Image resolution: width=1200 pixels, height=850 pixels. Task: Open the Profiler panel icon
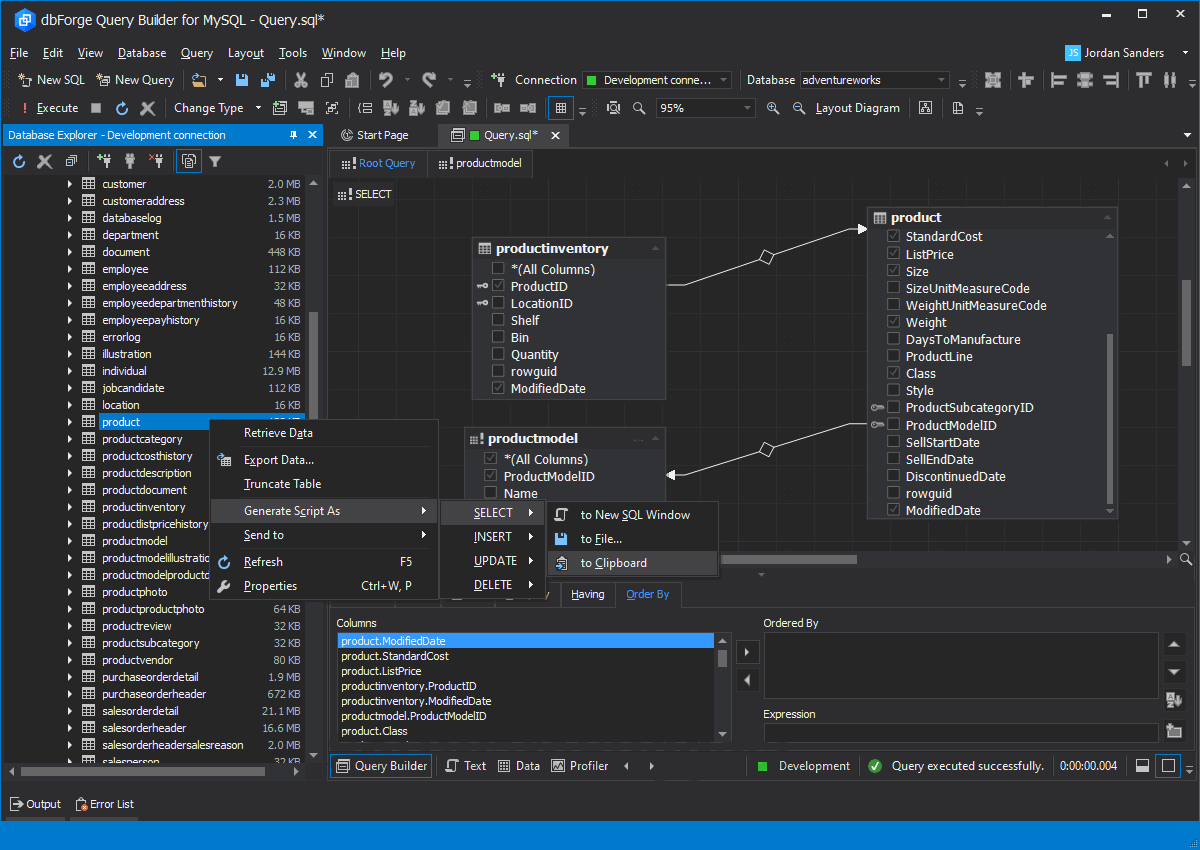point(556,765)
